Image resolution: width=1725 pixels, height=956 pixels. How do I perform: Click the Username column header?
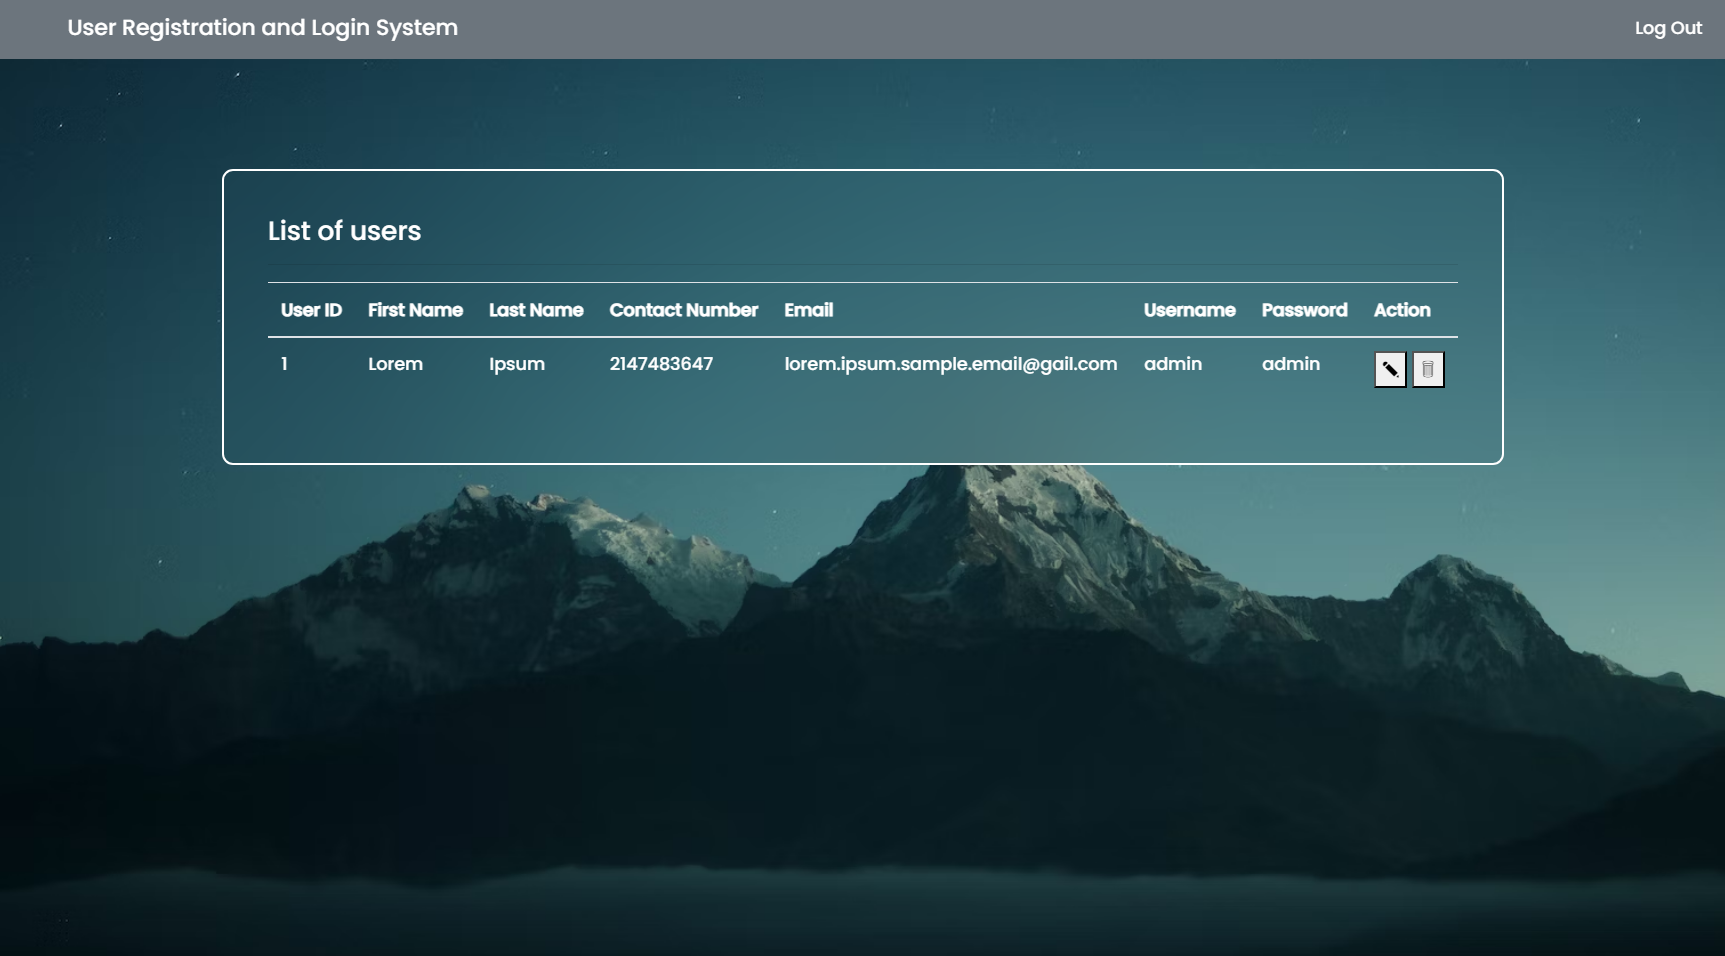pos(1190,310)
